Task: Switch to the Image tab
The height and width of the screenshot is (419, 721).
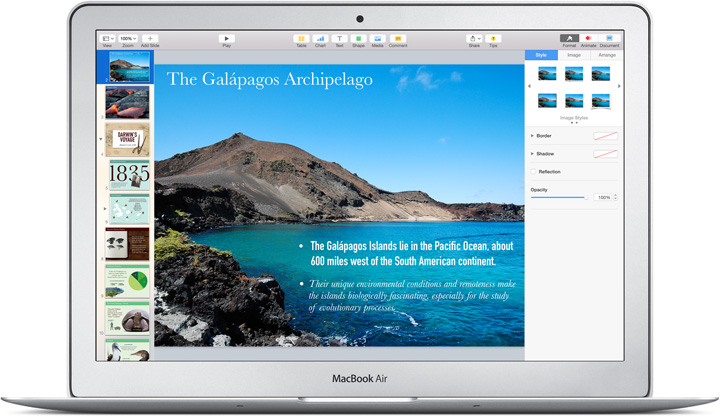Action: click(574, 55)
